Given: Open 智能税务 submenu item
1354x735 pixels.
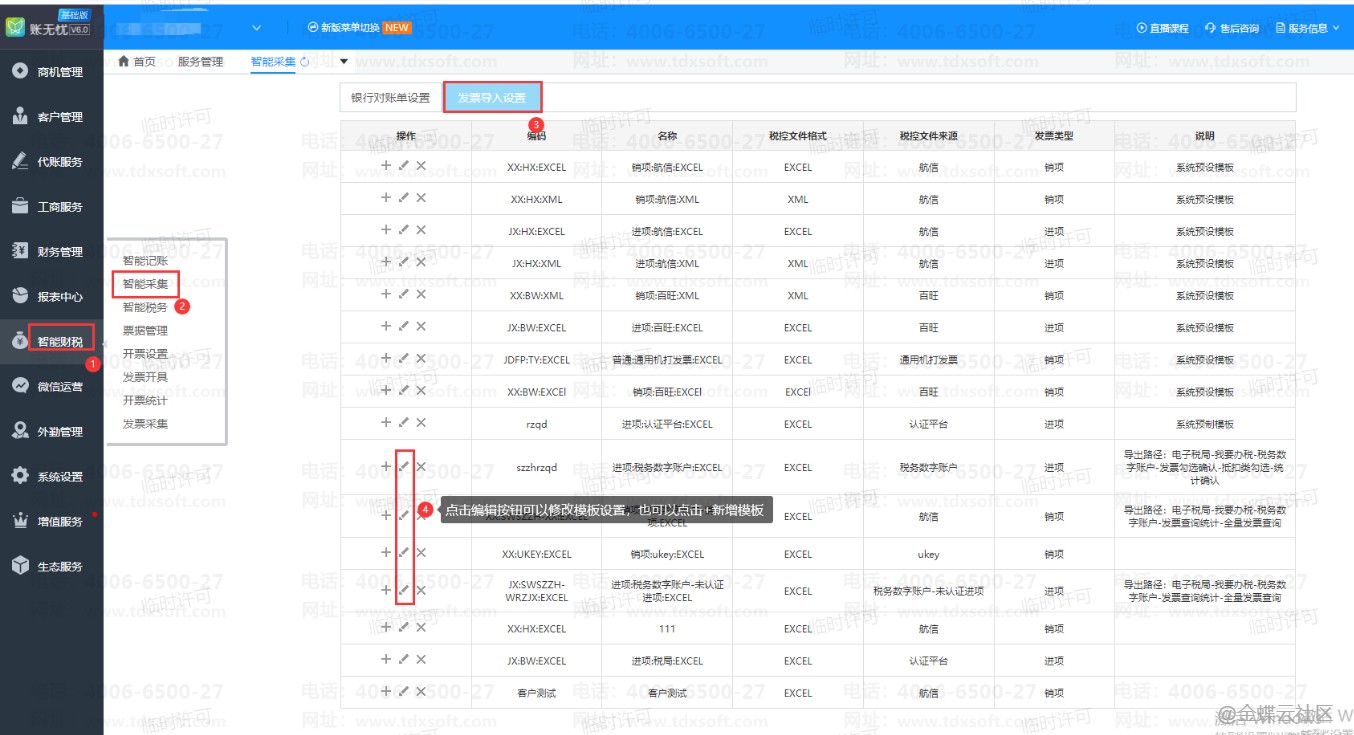Looking at the screenshot, I should point(145,307).
